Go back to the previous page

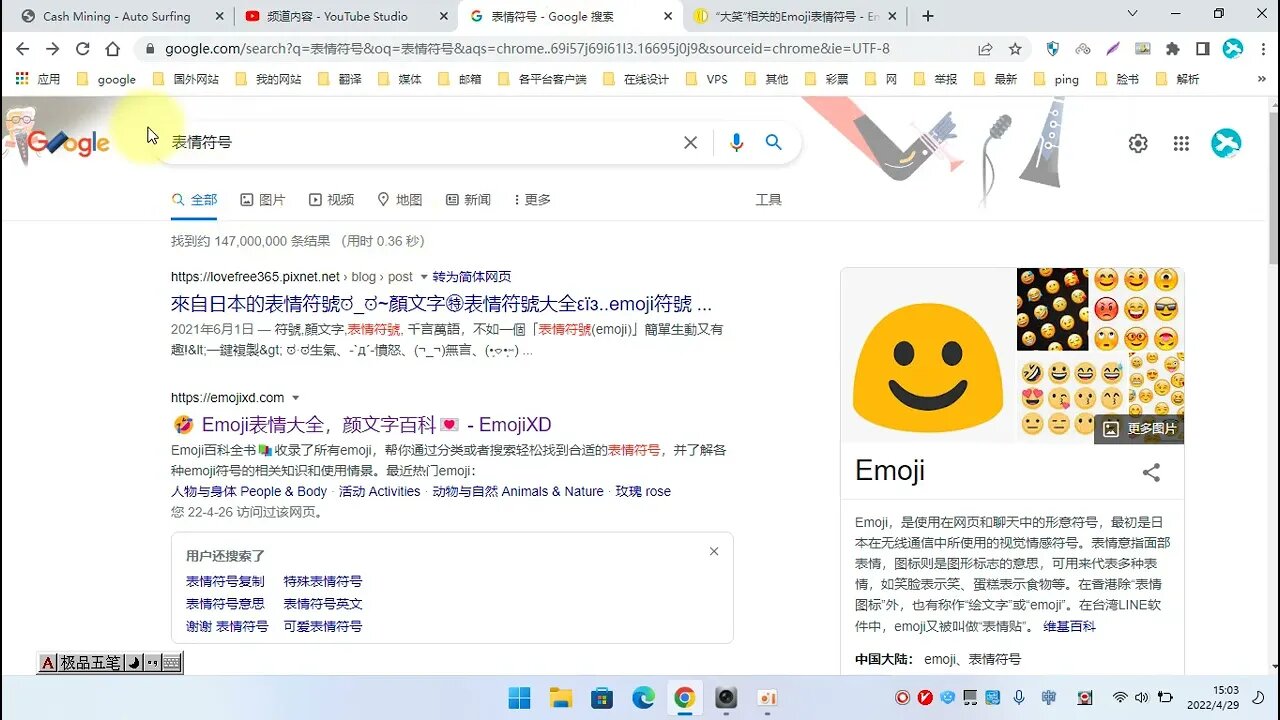pos(22,48)
